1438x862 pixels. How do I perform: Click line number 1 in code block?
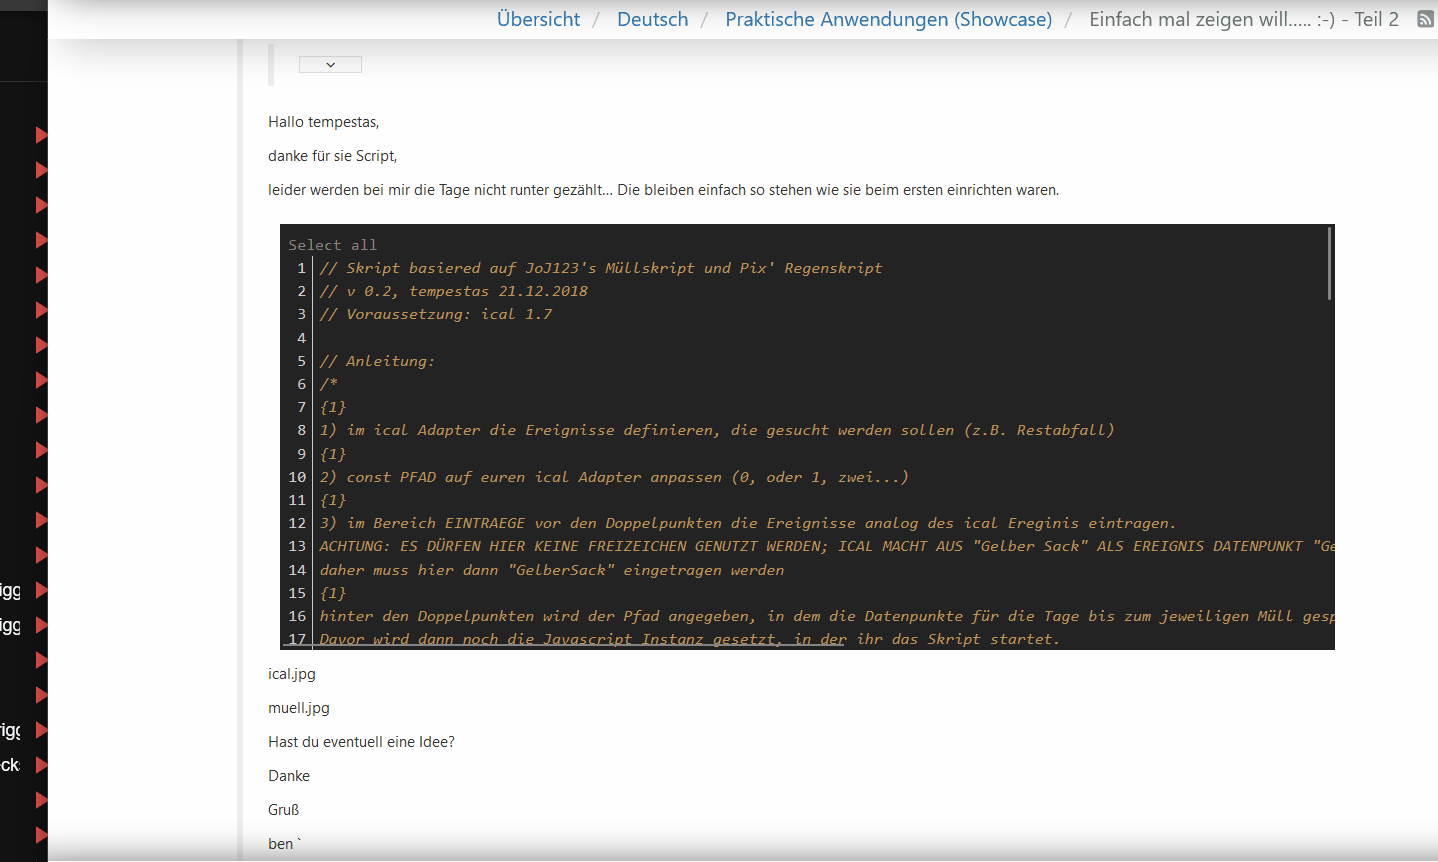301,268
